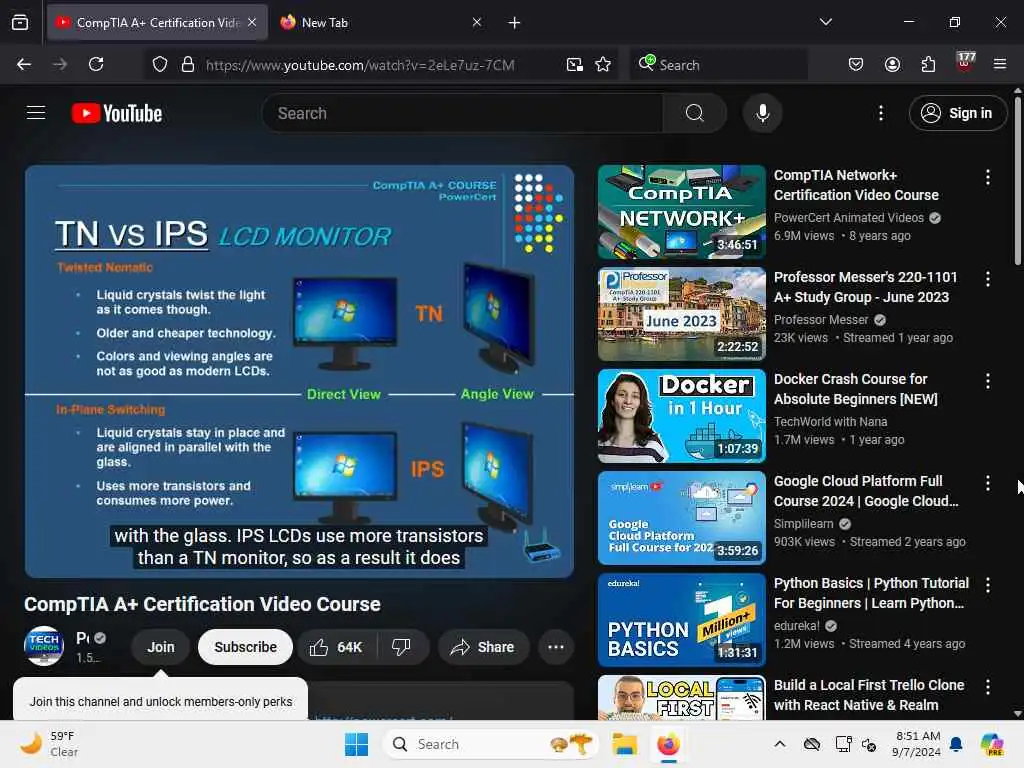Dislike the video with thumbs down
1024x768 pixels.
401,647
